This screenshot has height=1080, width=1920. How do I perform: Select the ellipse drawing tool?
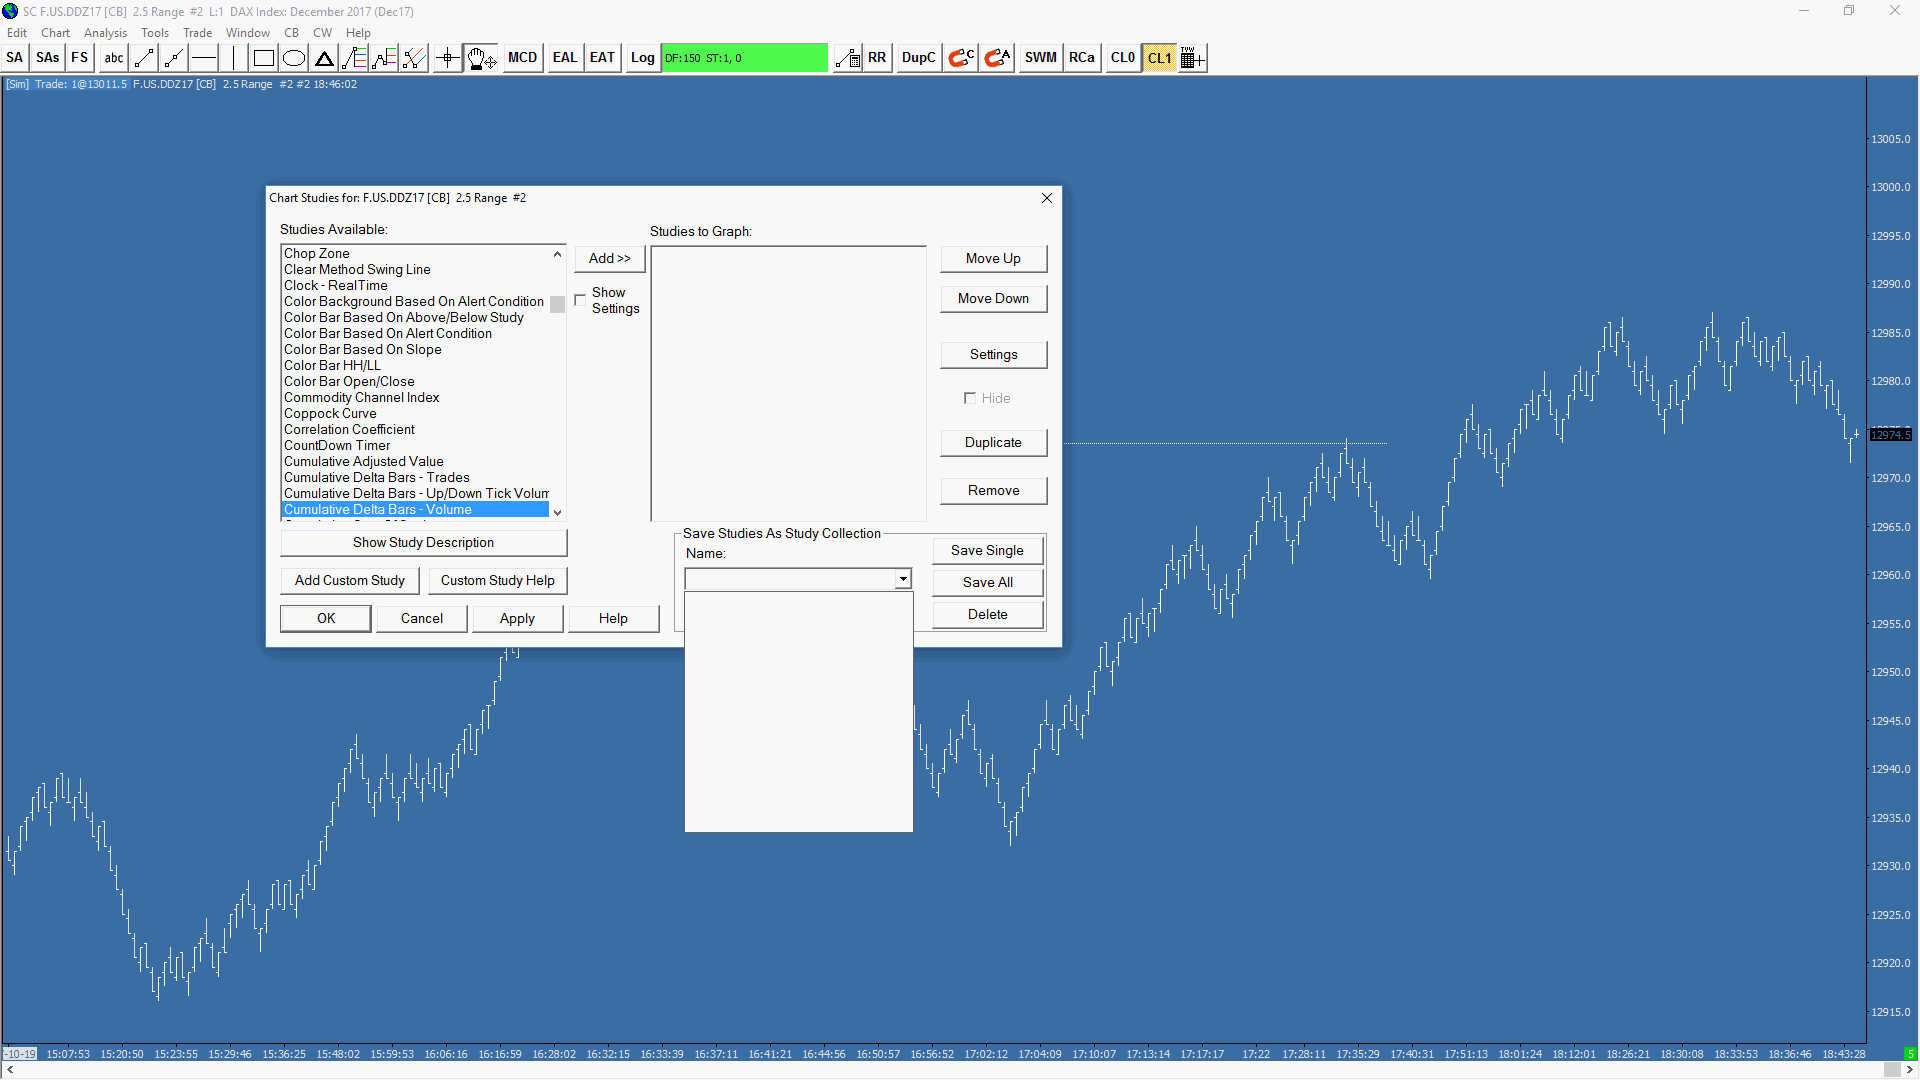click(x=294, y=58)
